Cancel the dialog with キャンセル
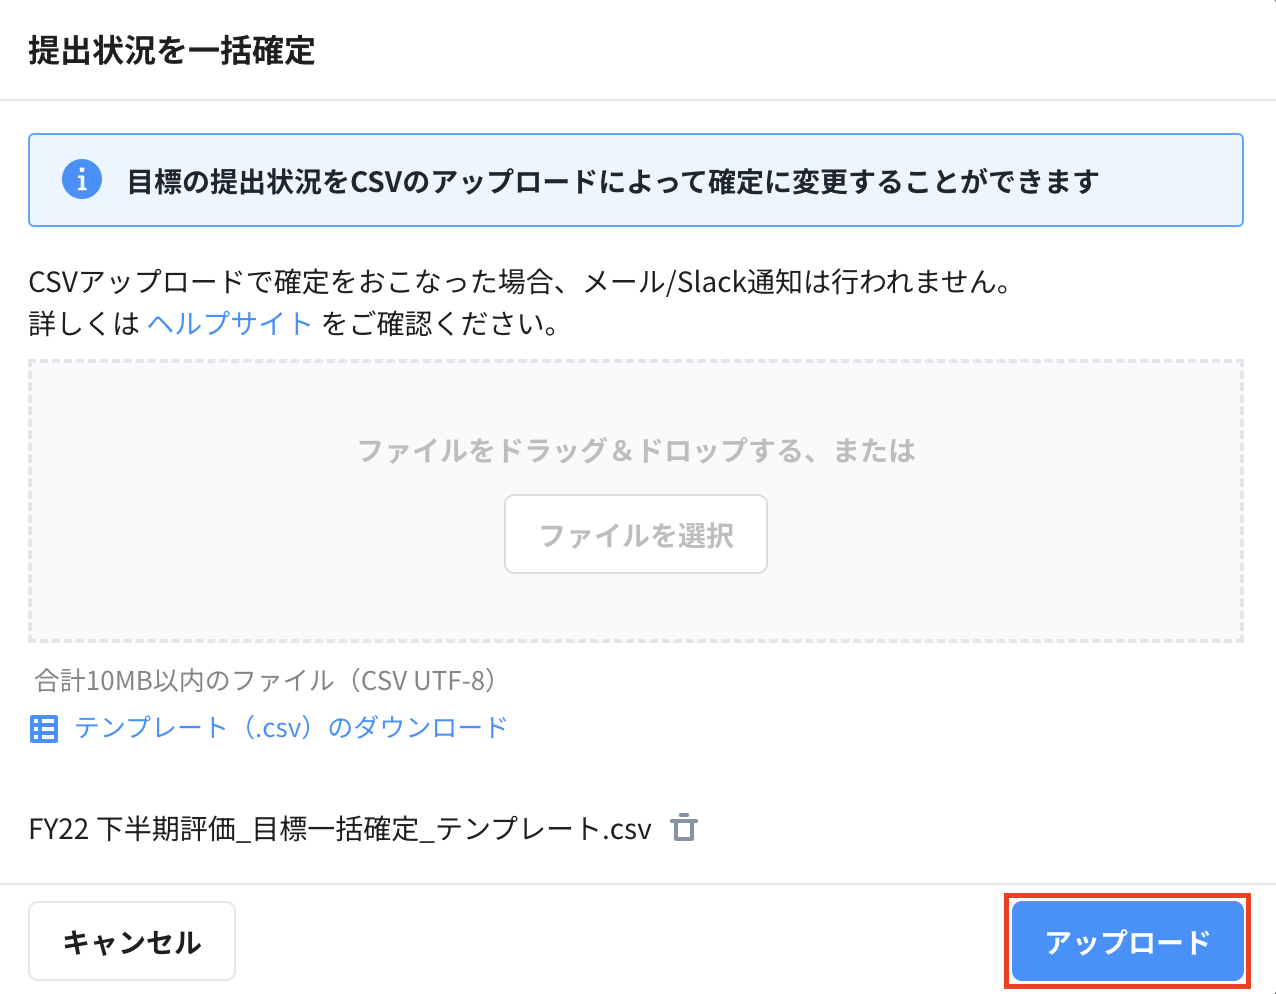The height and width of the screenshot is (994, 1276). [131, 940]
